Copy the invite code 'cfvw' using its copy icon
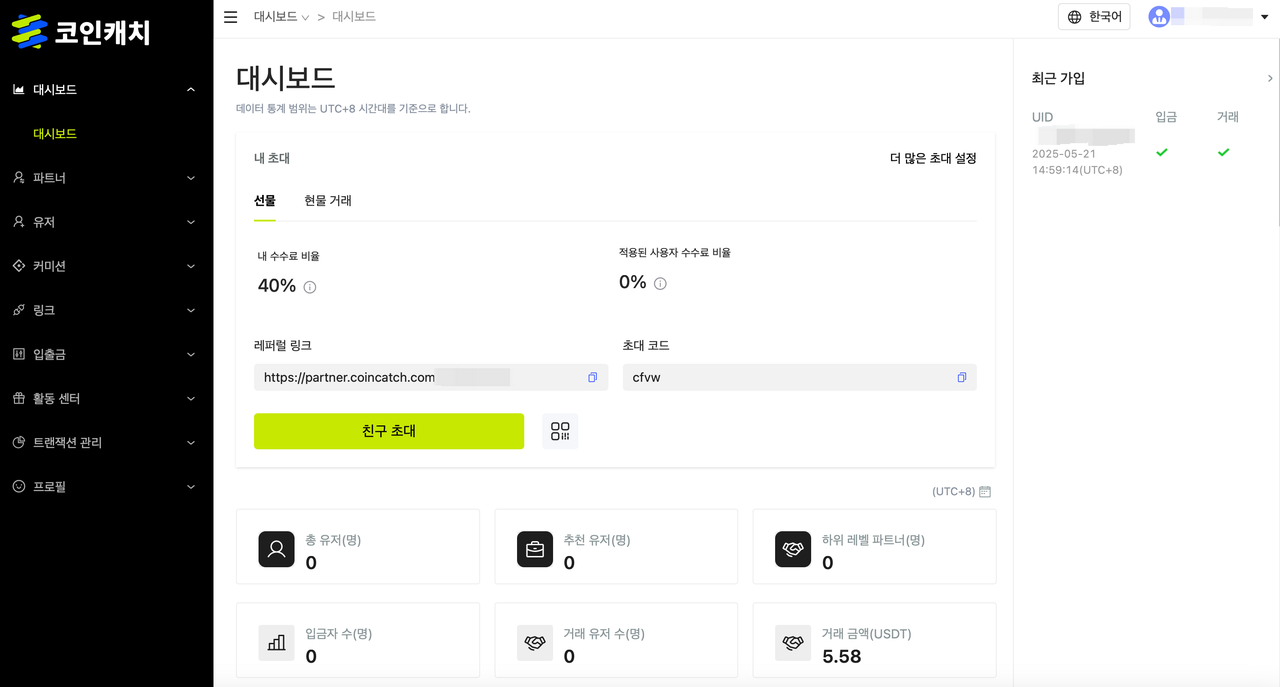1280x687 pixels. coord(961,377)
